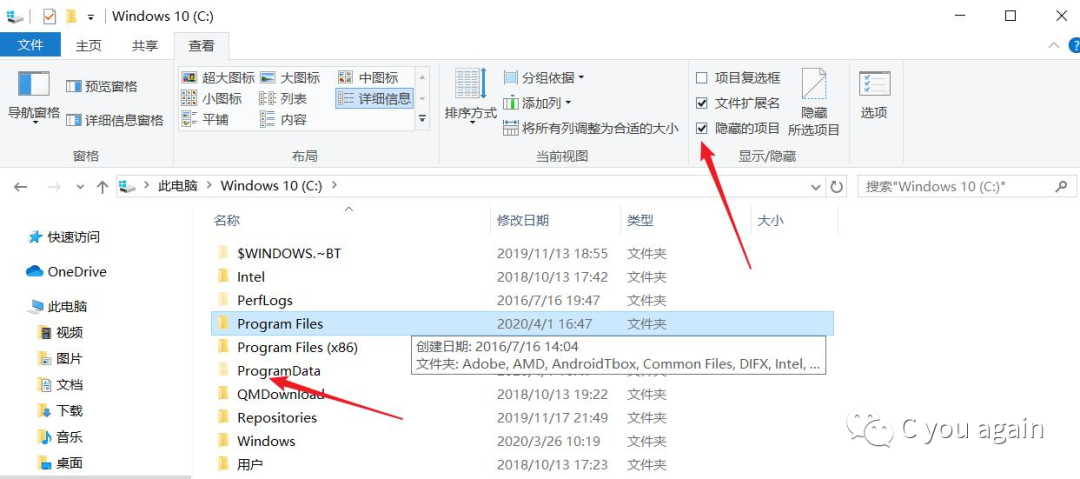The height and width of the screenshot is (479, 1080).
Task: Choose 平铺 layout
Action: pyautogui.click(x=205, y=119)
